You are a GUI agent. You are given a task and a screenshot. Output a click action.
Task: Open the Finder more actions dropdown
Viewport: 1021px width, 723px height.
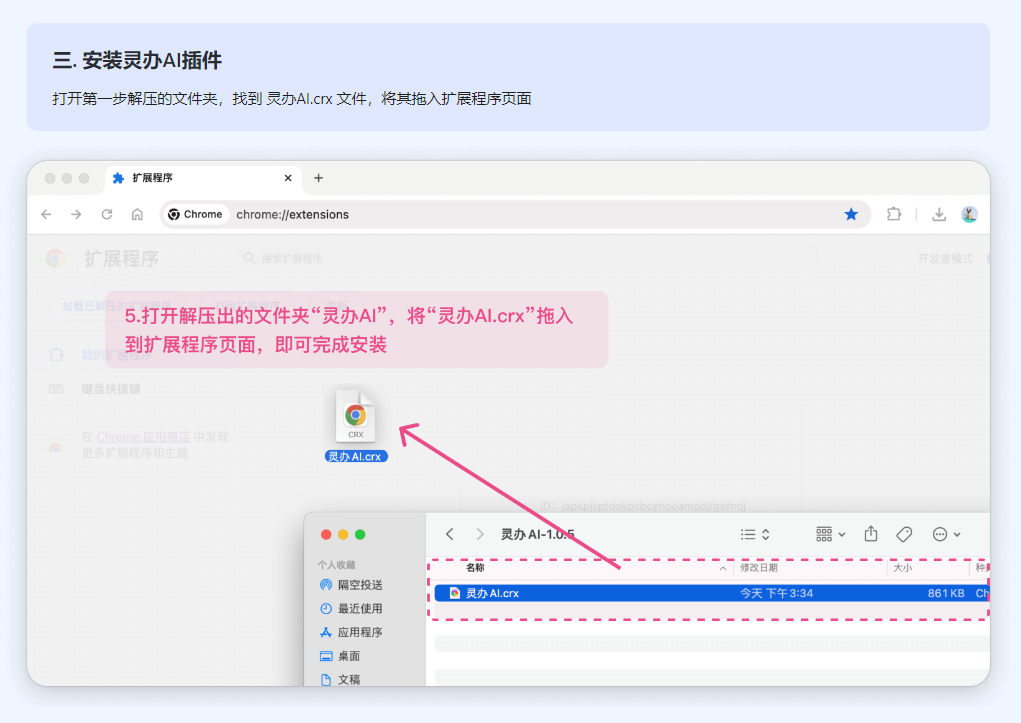tap(946, 534)
